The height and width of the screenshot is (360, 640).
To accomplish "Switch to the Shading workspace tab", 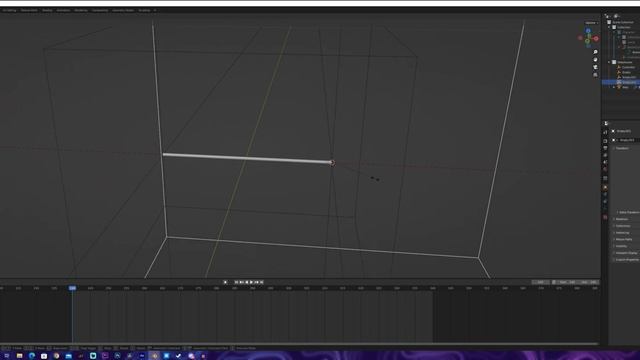I will [x=47, y=10].
